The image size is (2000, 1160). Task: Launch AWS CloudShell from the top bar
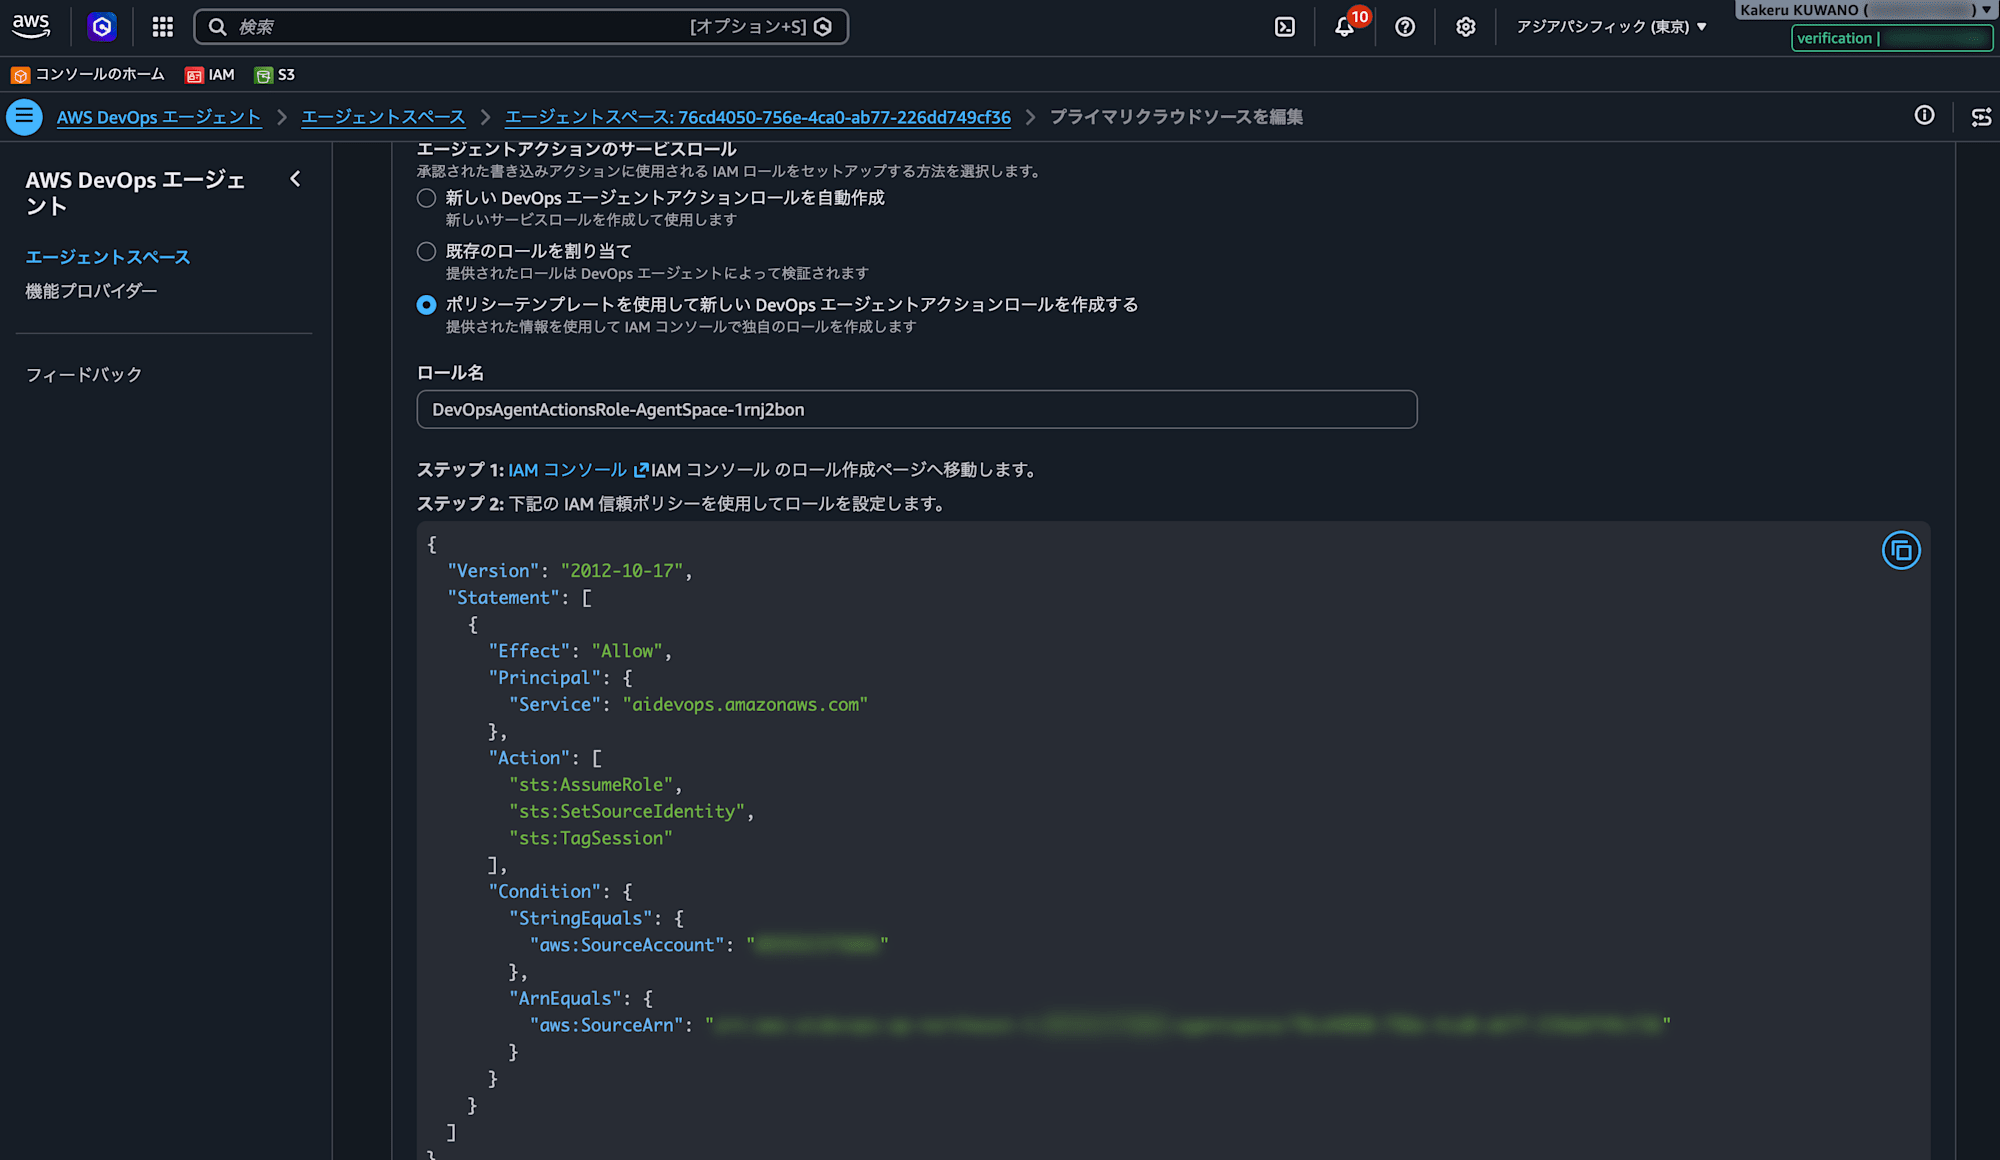pos(1285,27)
